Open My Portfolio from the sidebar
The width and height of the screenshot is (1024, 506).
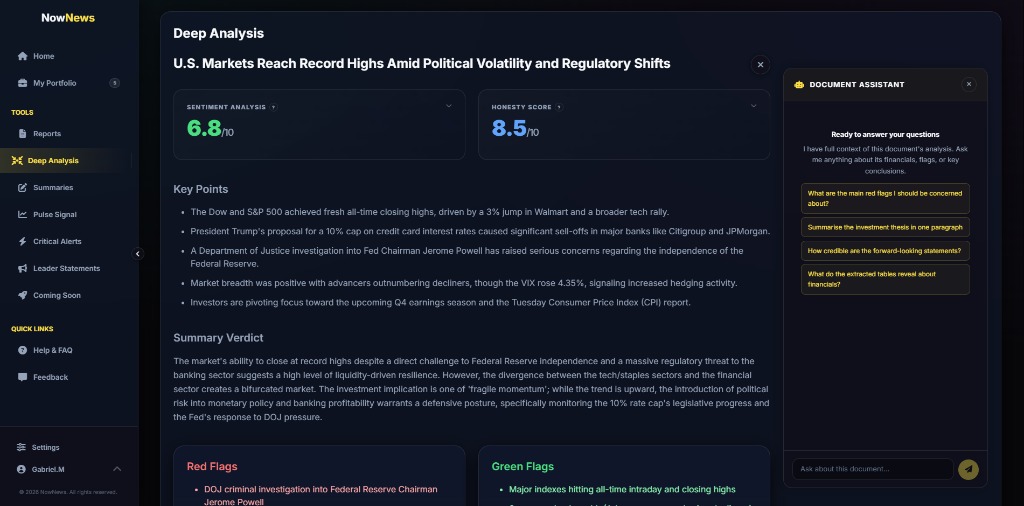pos(54,83)
